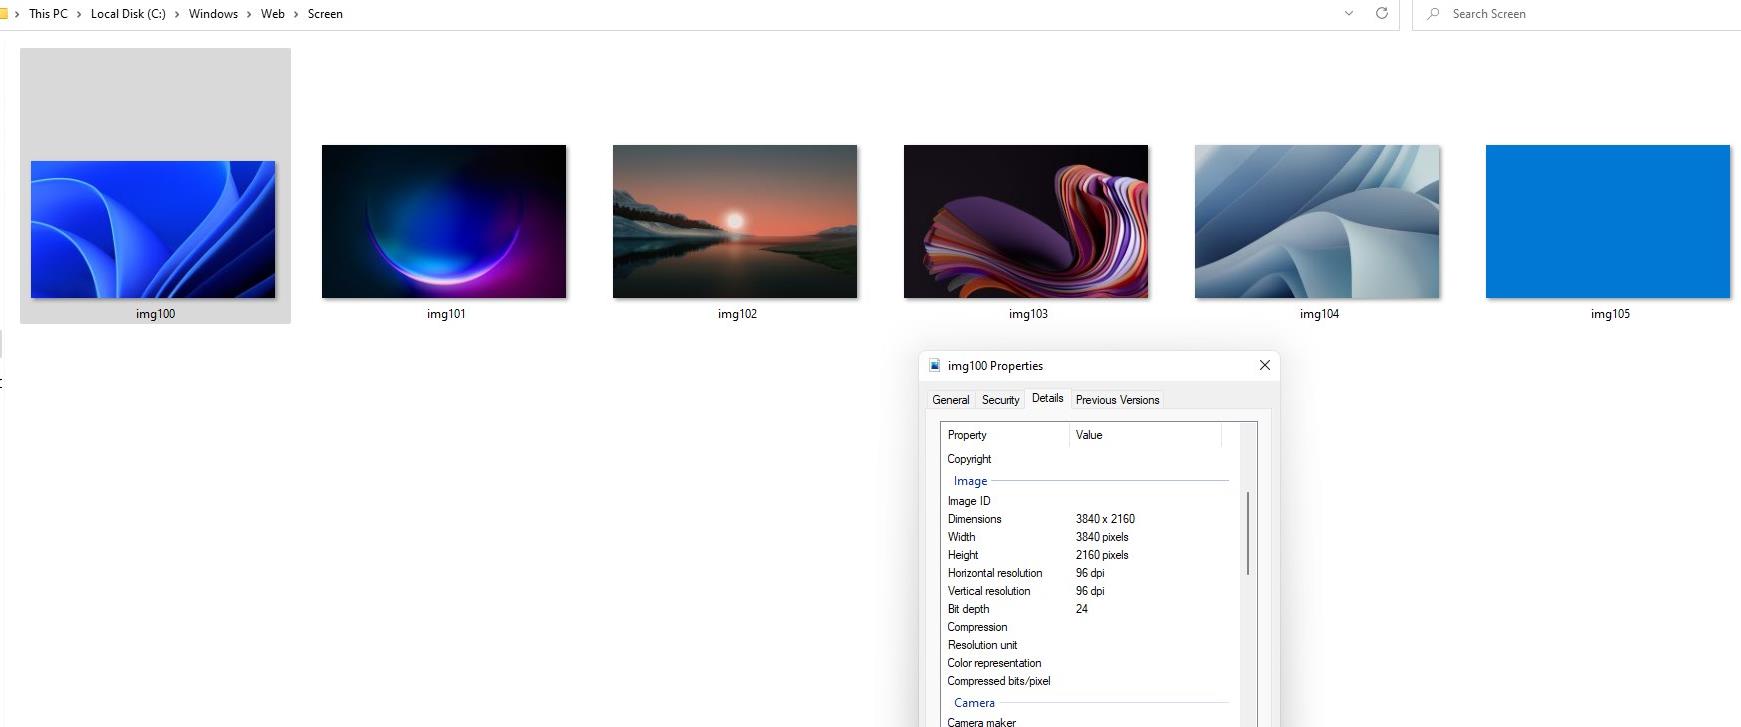Click the Property column header
Image resolution: width=1741 pixels, height=727 pixels.
(1003, 435)
